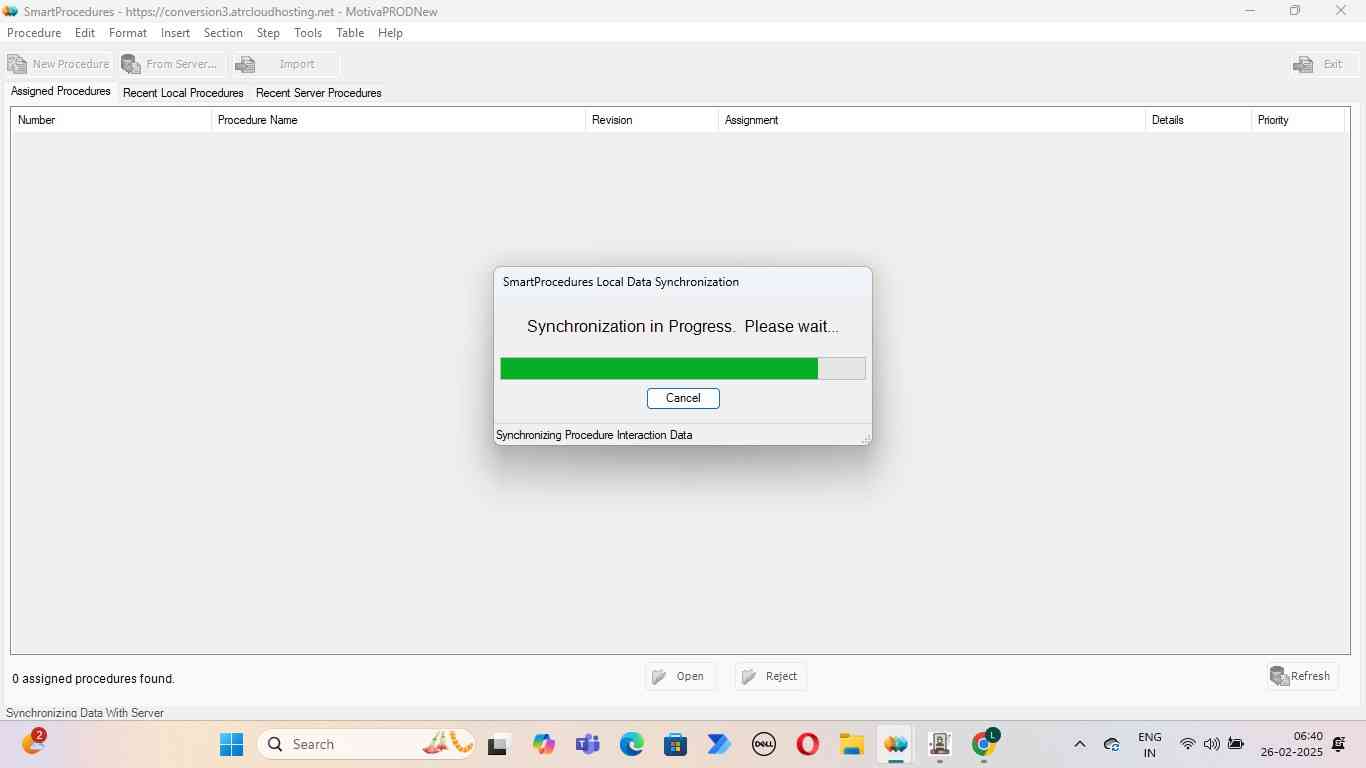
Task: Open the Tools menu
Action: point(308,33)
